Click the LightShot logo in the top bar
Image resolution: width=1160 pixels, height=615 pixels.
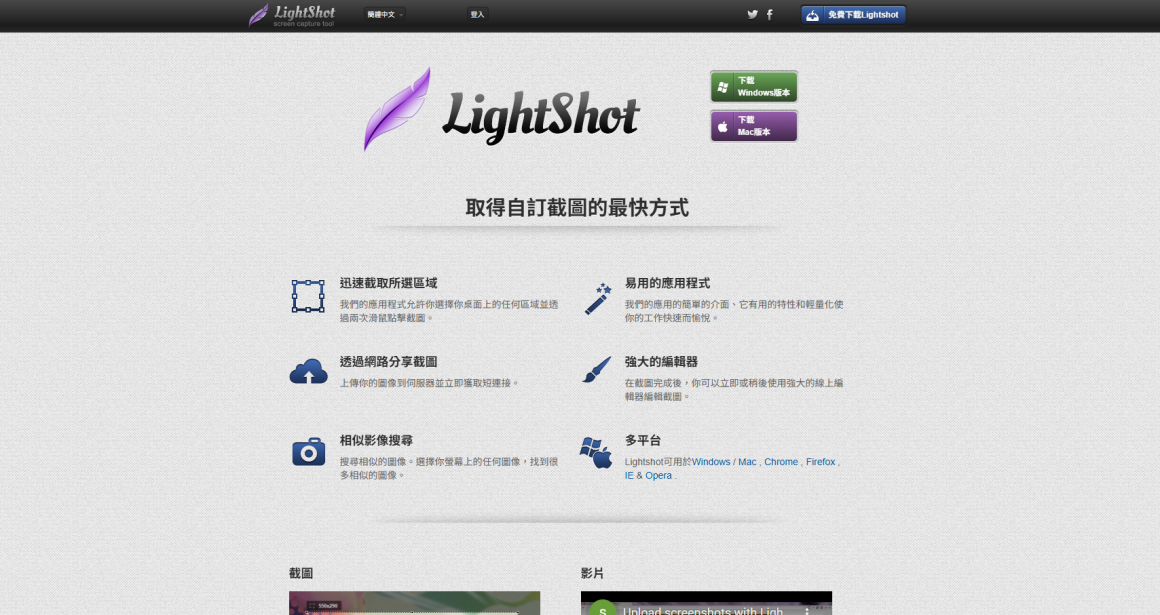292,15
